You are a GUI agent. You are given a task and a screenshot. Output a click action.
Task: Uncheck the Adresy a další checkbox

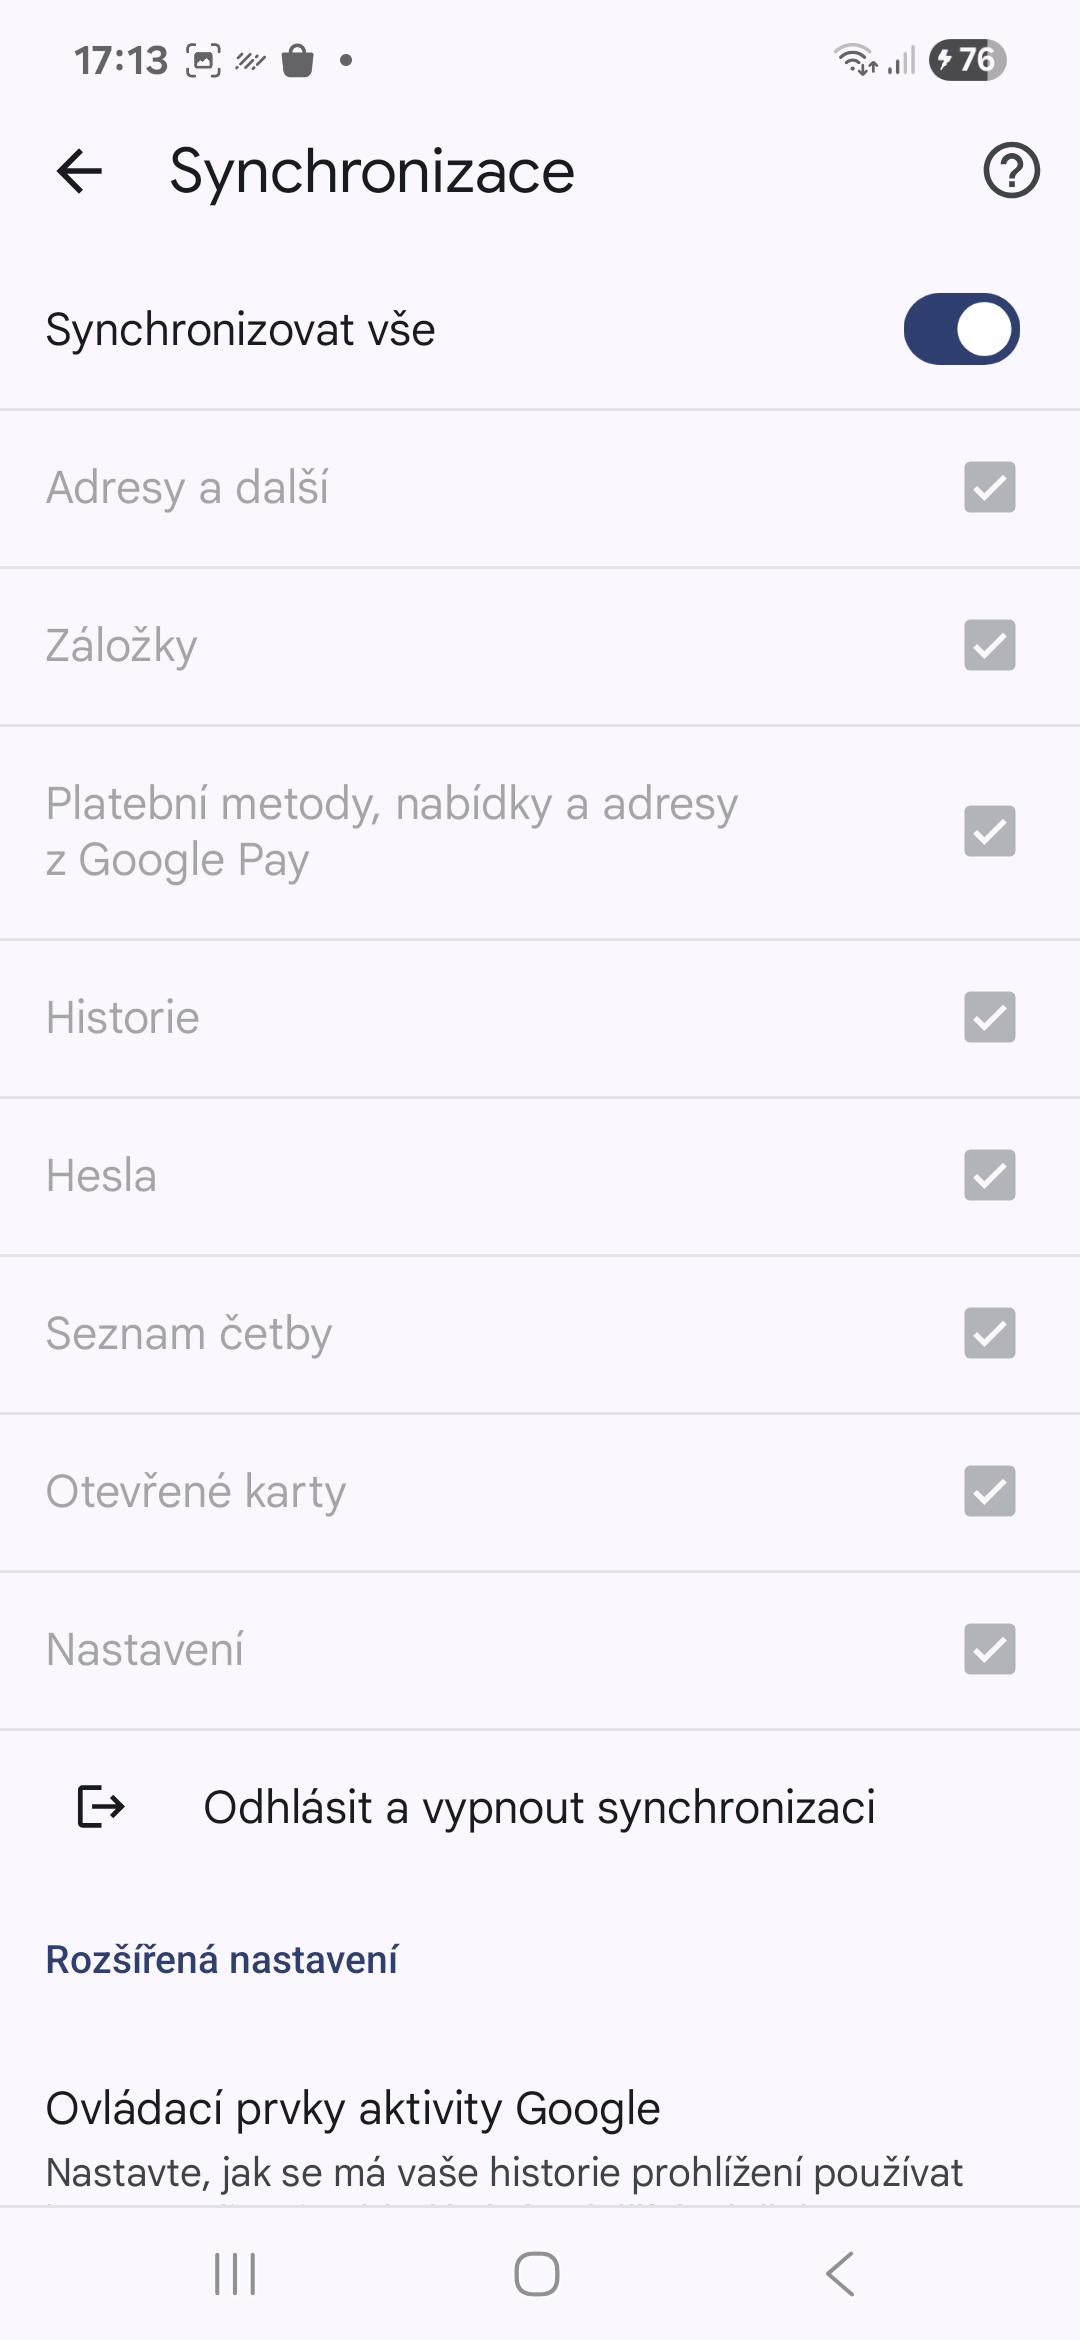pyautogui.click(x=989, y=487)
